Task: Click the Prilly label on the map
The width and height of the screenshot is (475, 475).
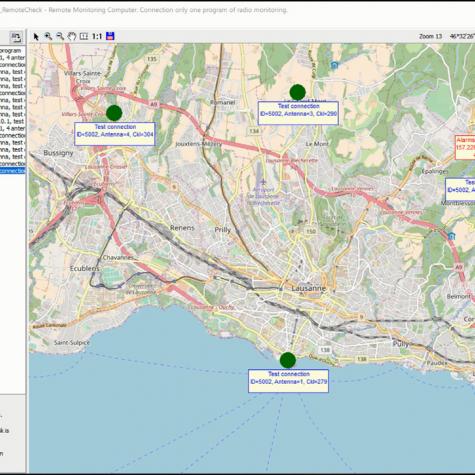Action: [223, 230]
